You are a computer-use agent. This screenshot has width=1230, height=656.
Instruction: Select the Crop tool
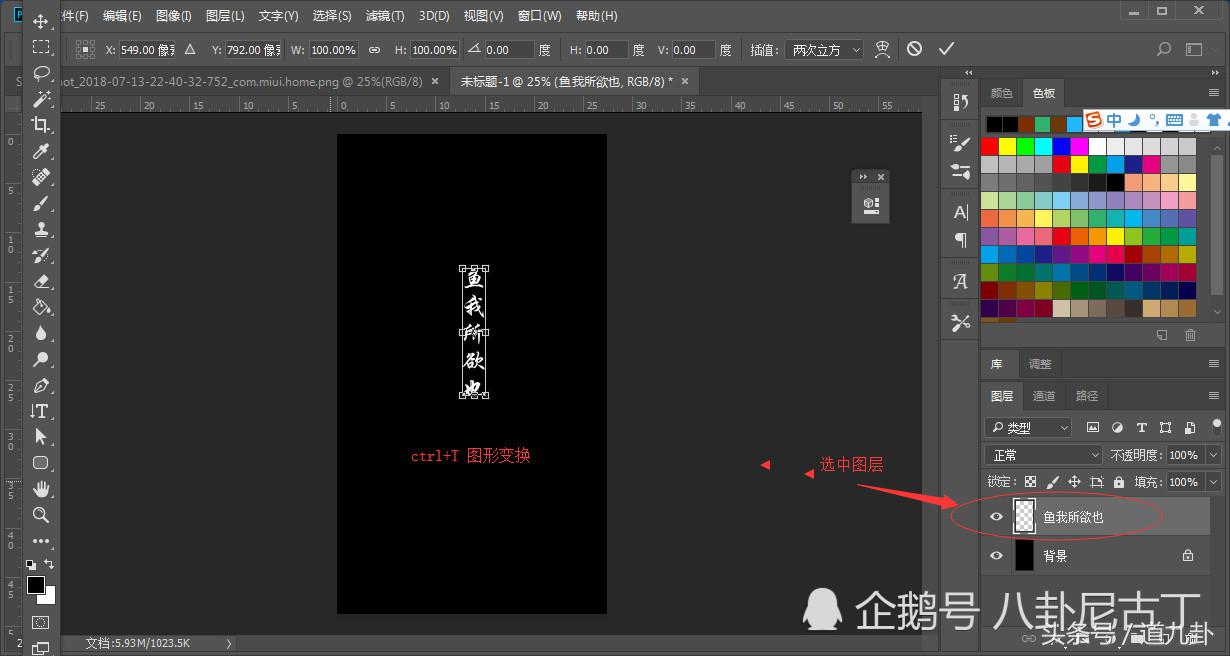point(42,125)
